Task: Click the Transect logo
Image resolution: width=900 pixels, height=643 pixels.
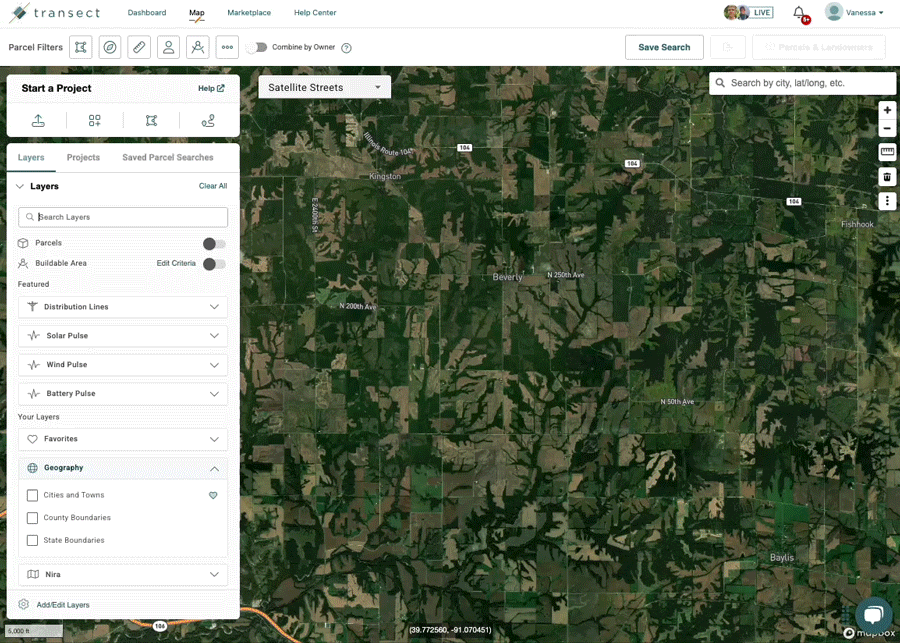Action: tap(55, 13)
